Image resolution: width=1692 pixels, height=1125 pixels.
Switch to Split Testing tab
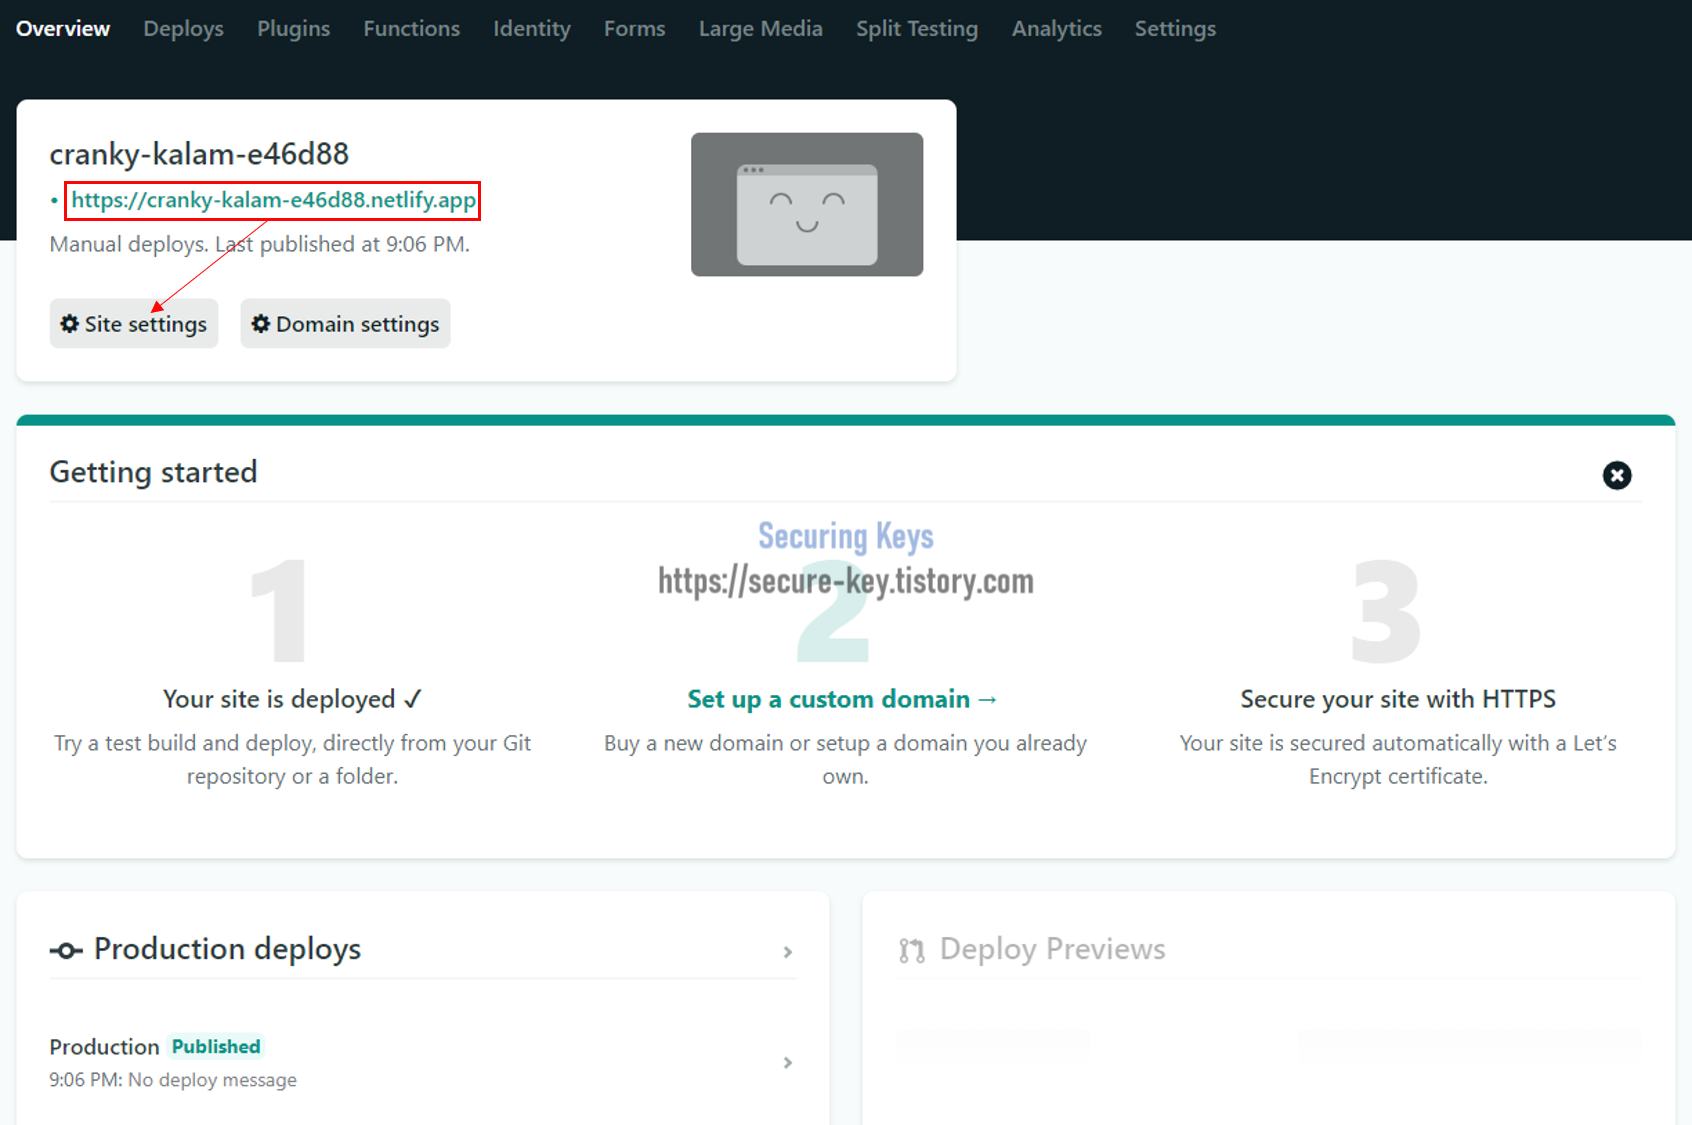tap(916, 29)
